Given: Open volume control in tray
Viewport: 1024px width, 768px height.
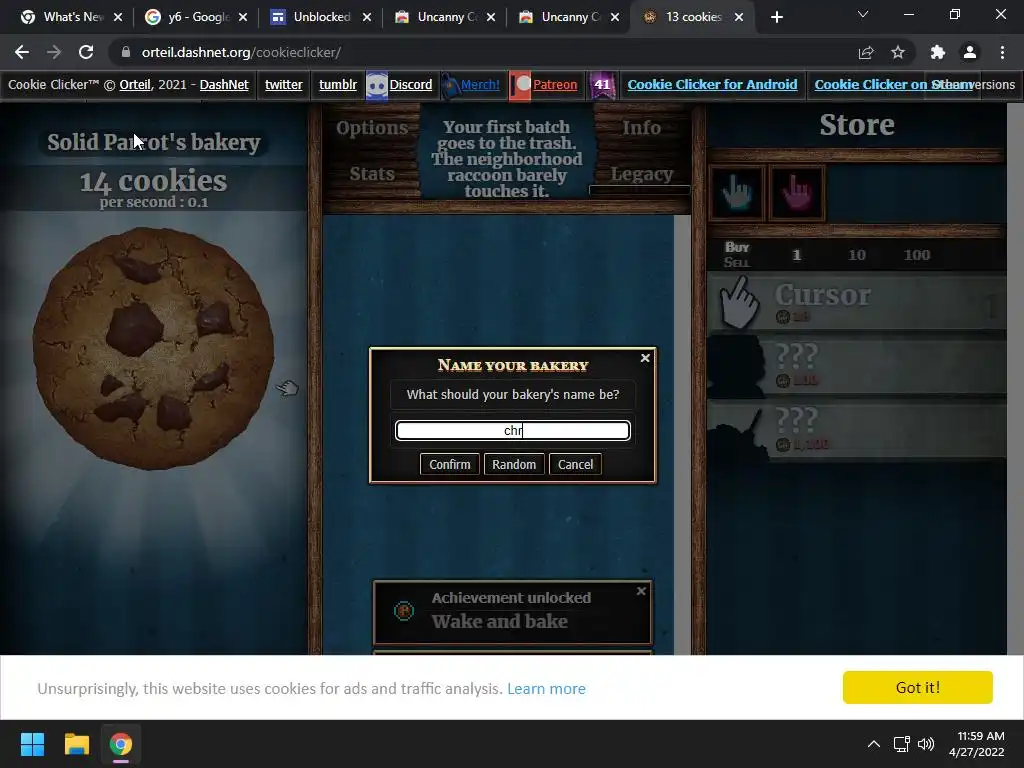Looking at the screenshot, I should coord(926,744).
